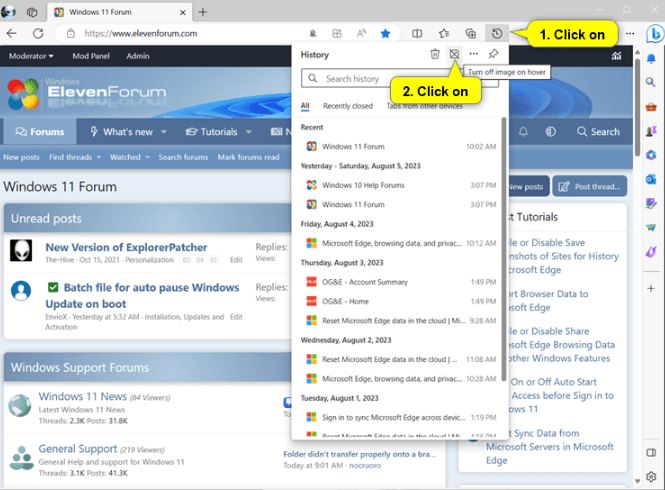Open the forum statistics chart icon
The width and height of the screenshot is (665, 490).
[x=616, y=56]
